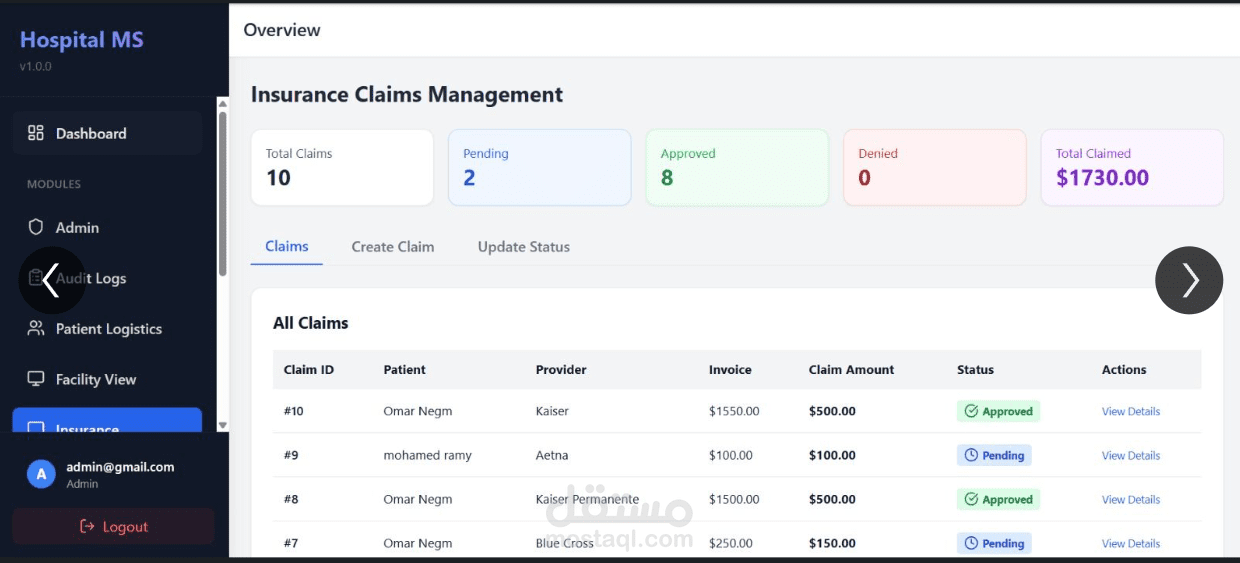Click the Pending clock icon on claim #9
This screenshot has height=563, width=1240.
971,455
